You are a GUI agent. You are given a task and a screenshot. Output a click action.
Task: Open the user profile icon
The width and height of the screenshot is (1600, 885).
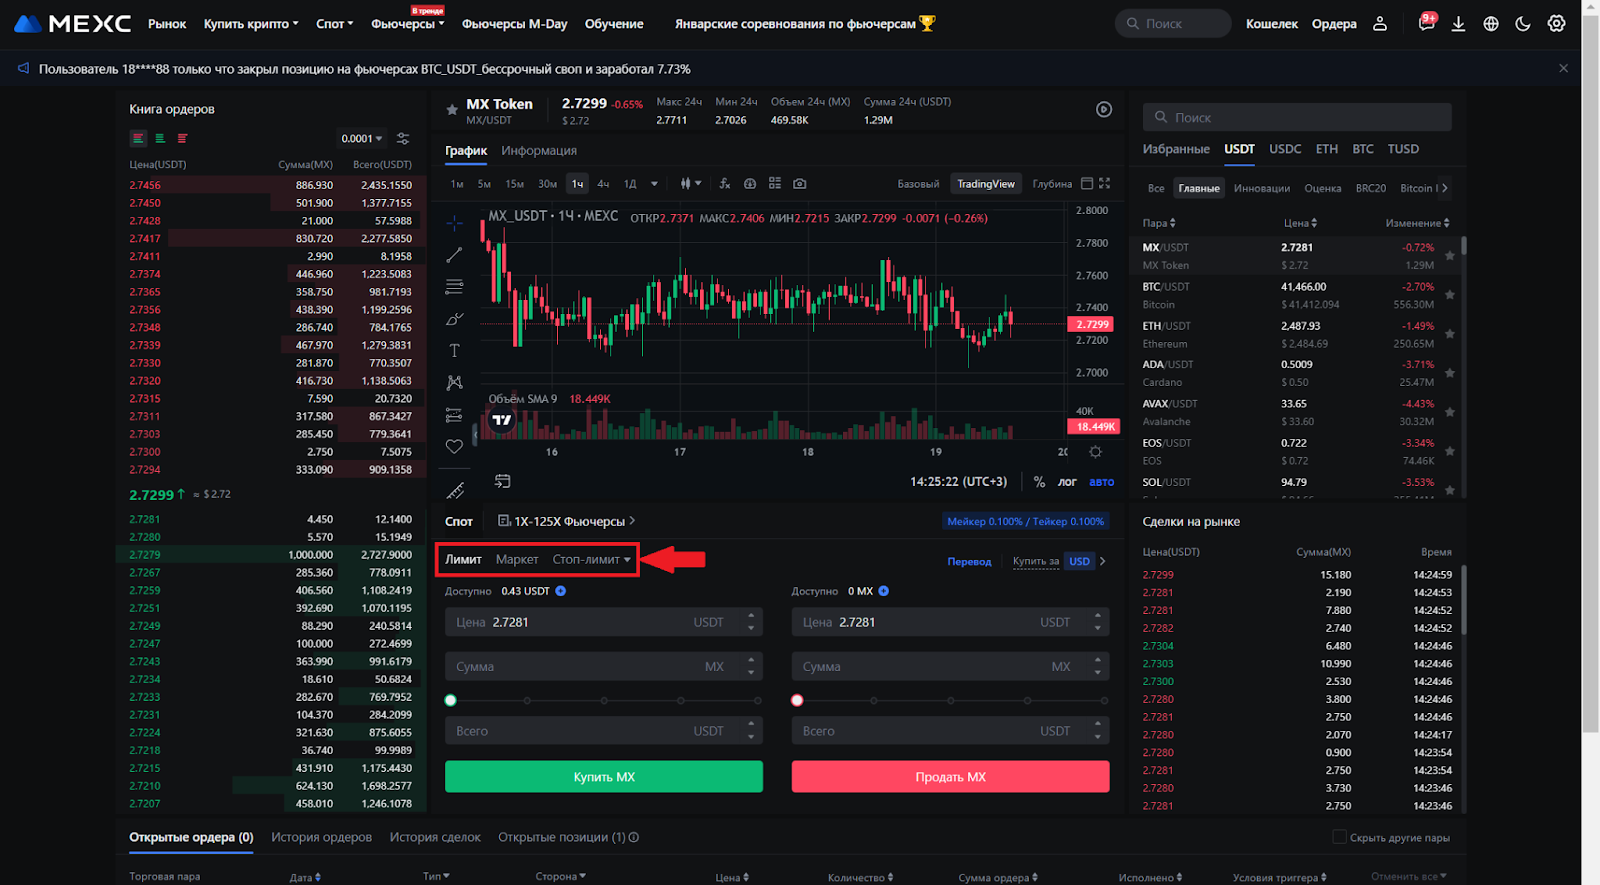[x=1380, y=23]
